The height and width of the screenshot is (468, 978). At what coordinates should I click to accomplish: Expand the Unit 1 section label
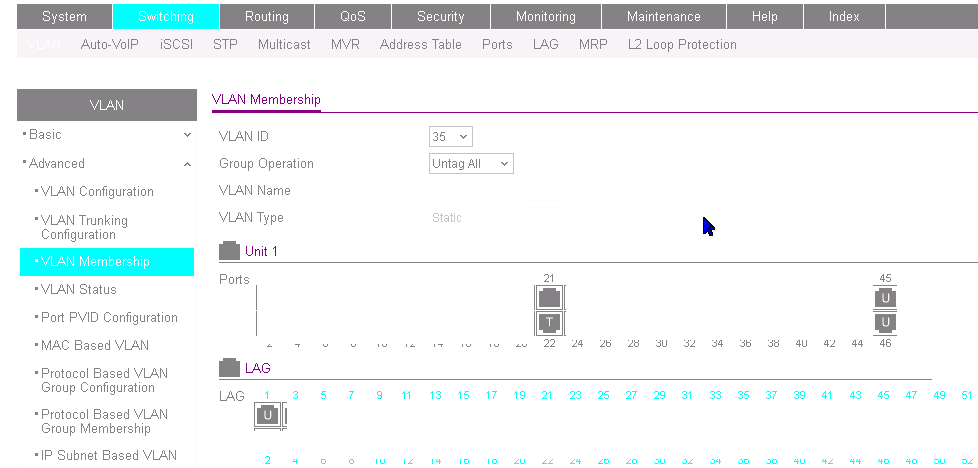pyautogui.click(x=261, y=251)
